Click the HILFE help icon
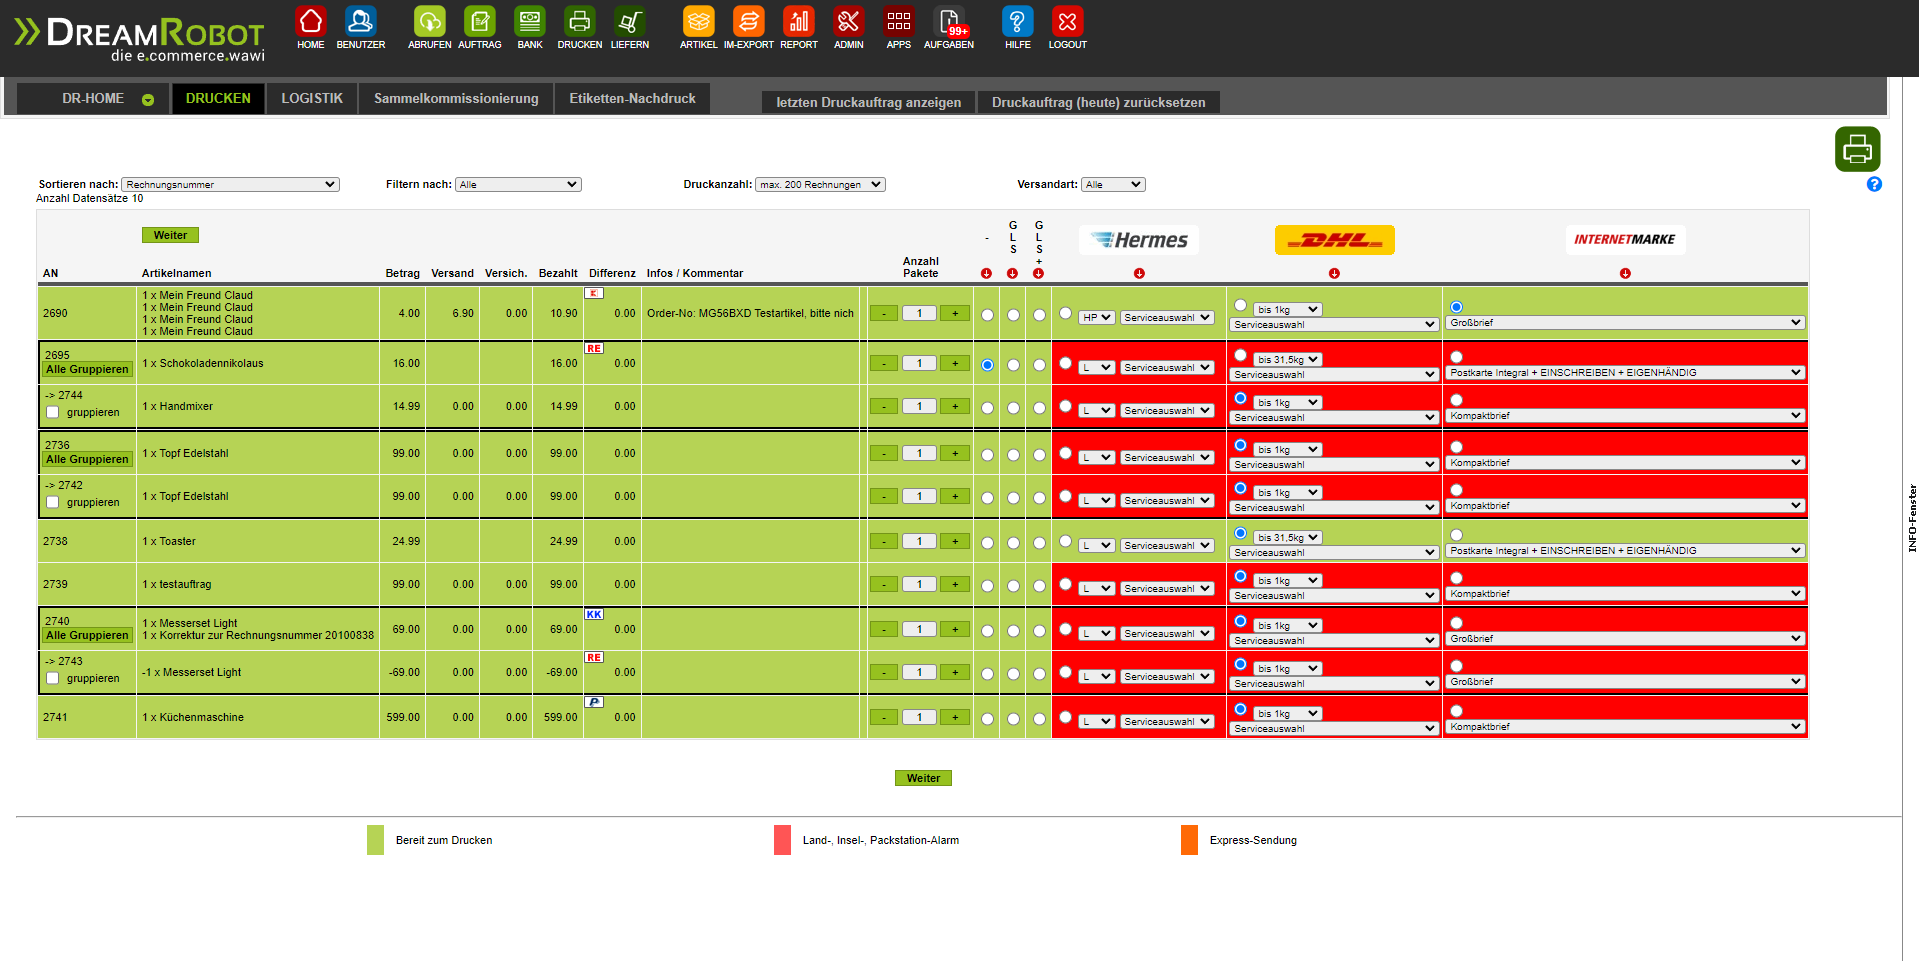The width and height of the screenshot is (1920, 961). pos(1018,21)
